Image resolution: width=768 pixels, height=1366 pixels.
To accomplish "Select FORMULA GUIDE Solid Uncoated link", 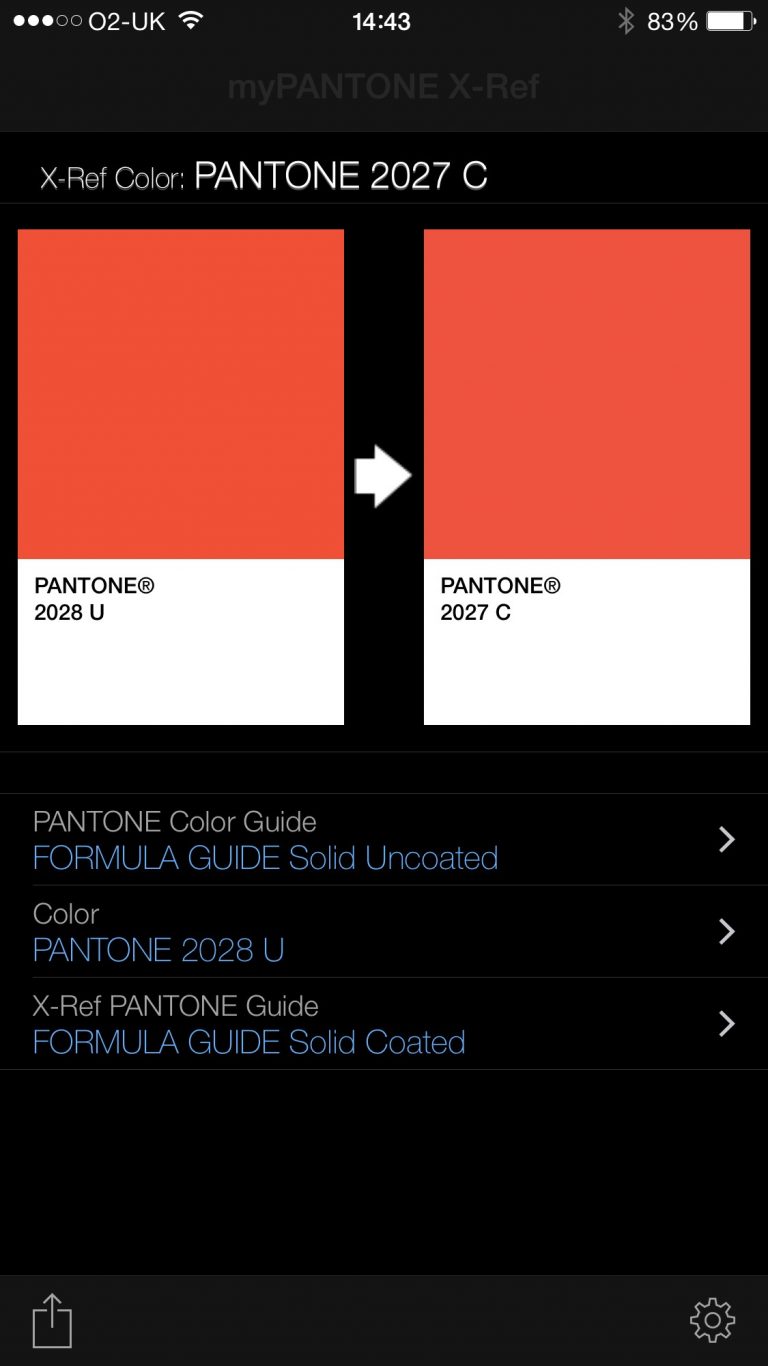I will 265,858.
